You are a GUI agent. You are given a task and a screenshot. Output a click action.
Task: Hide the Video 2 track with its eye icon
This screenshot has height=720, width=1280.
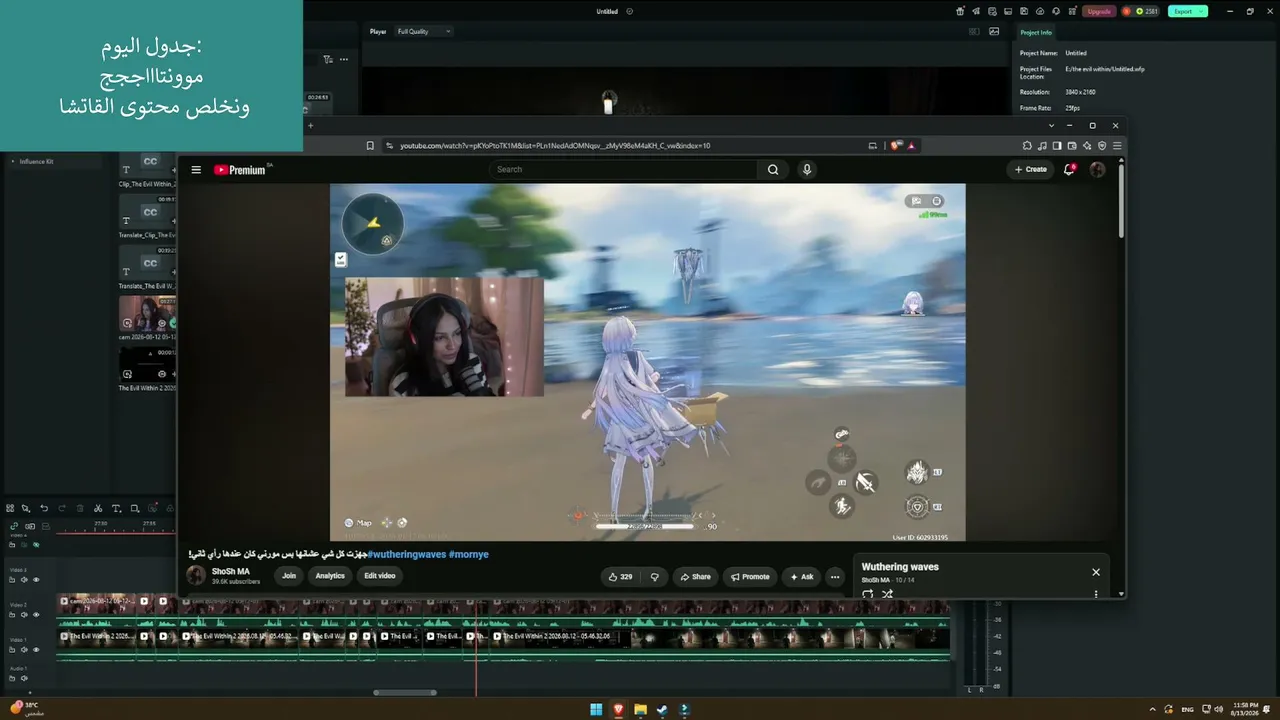(x=36, y=615)
